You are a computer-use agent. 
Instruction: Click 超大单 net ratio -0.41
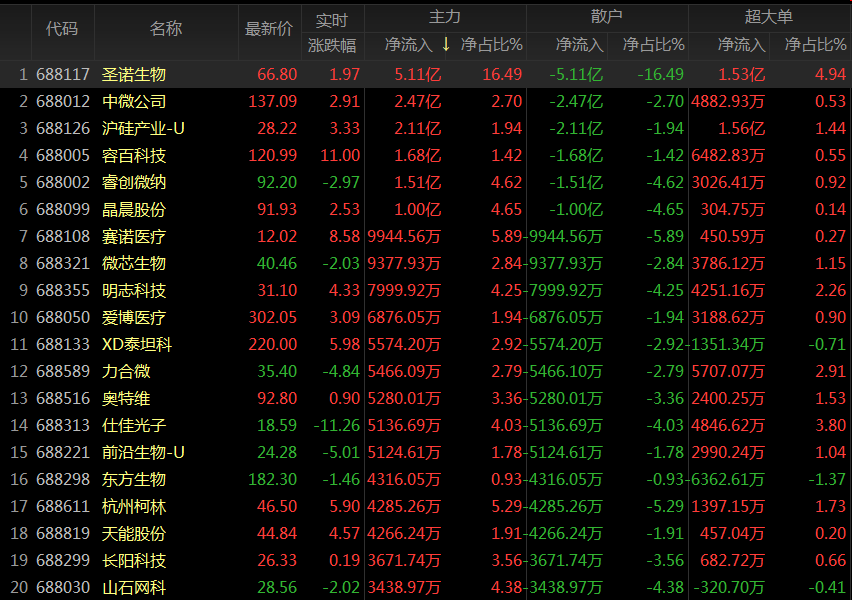coord(827,588)
